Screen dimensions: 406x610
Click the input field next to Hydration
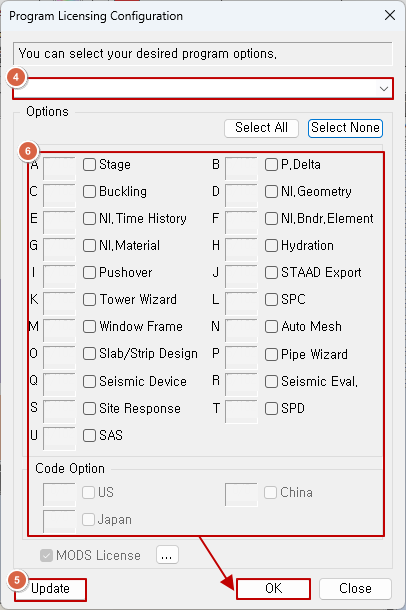241,249
